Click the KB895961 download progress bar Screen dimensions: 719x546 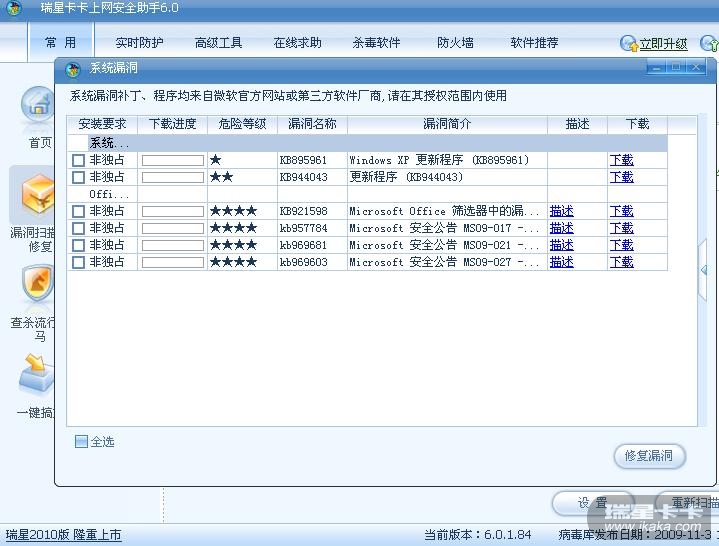173,160
